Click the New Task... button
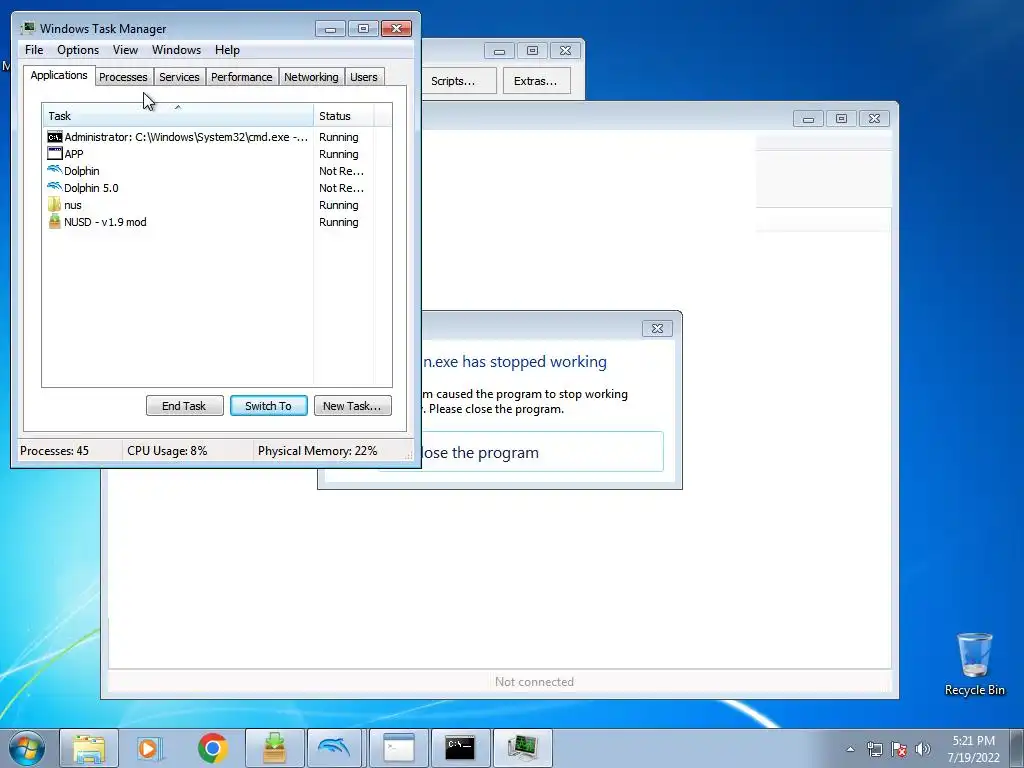The width and height of the screenshot is (1024, 768). (x=353, y=406)
